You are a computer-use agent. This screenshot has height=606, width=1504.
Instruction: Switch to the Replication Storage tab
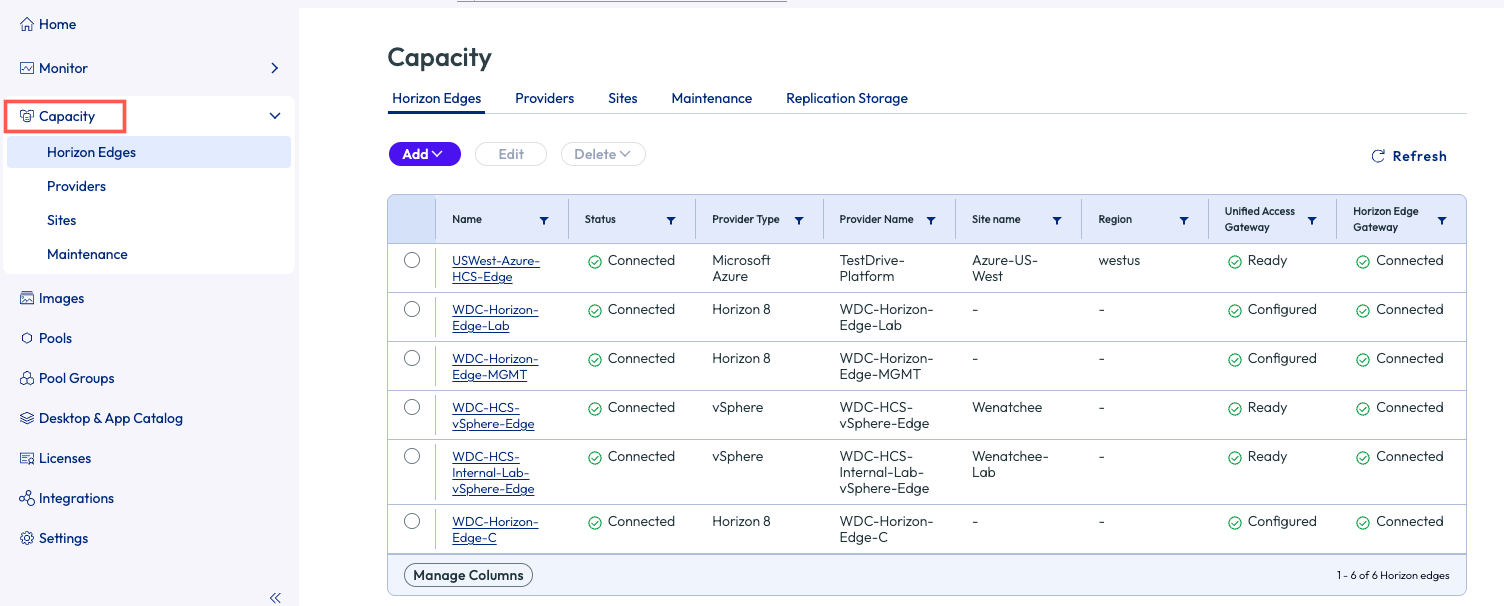(846, 98)
